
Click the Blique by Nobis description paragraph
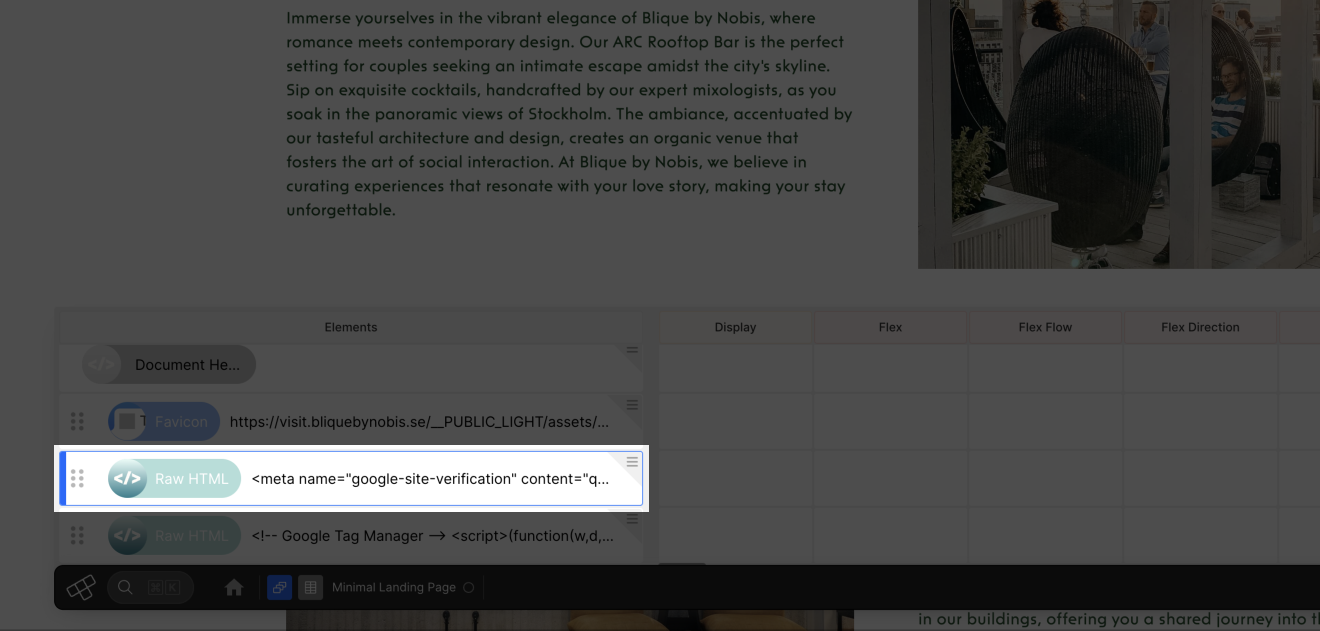tap(569, 114)
